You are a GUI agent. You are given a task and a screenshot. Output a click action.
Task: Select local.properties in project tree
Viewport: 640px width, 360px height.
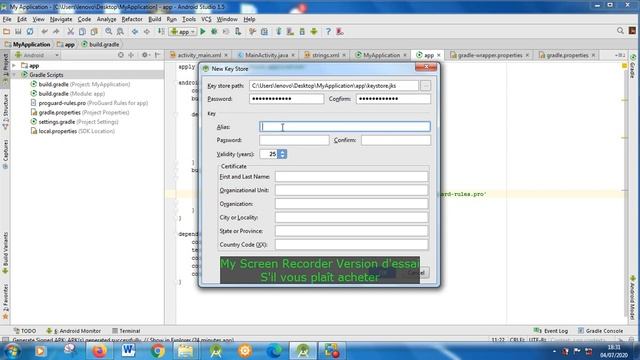(73, 131)
